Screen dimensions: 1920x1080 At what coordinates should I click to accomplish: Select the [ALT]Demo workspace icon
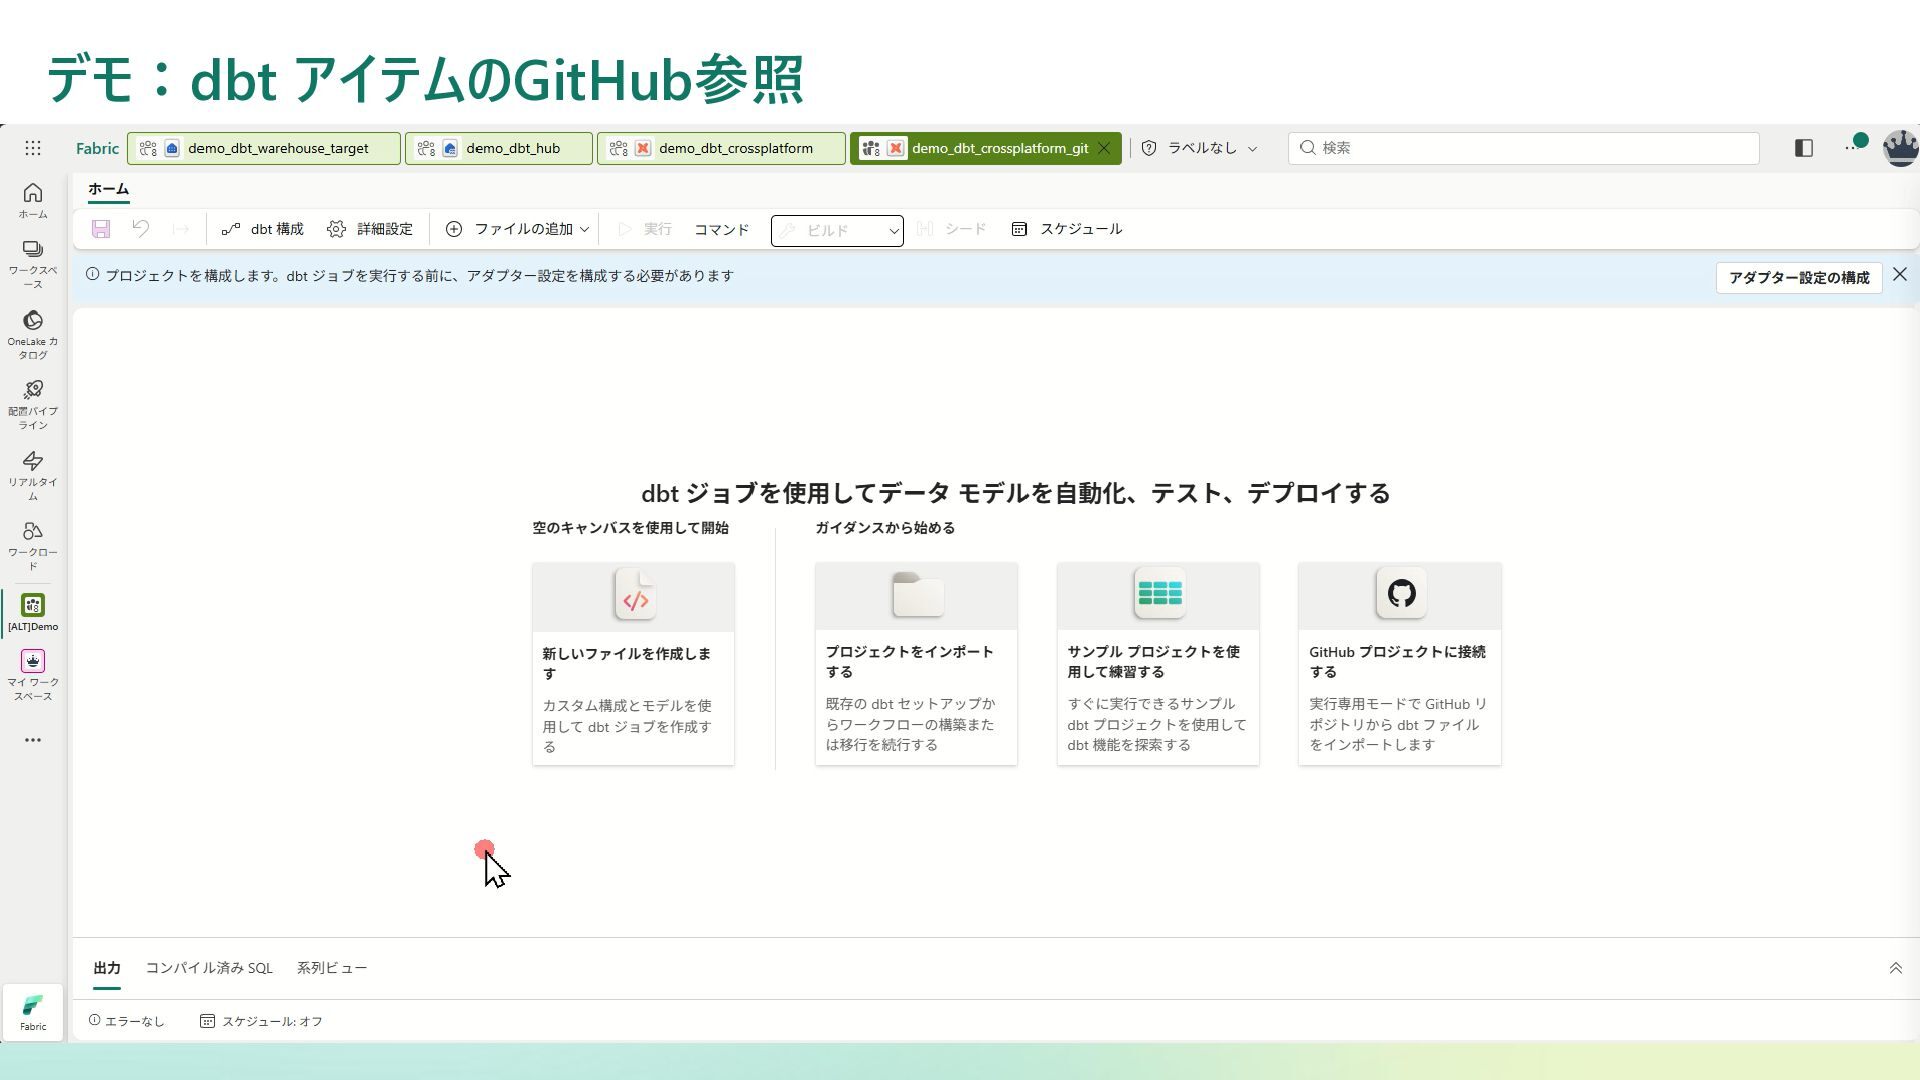coord(33,612)
